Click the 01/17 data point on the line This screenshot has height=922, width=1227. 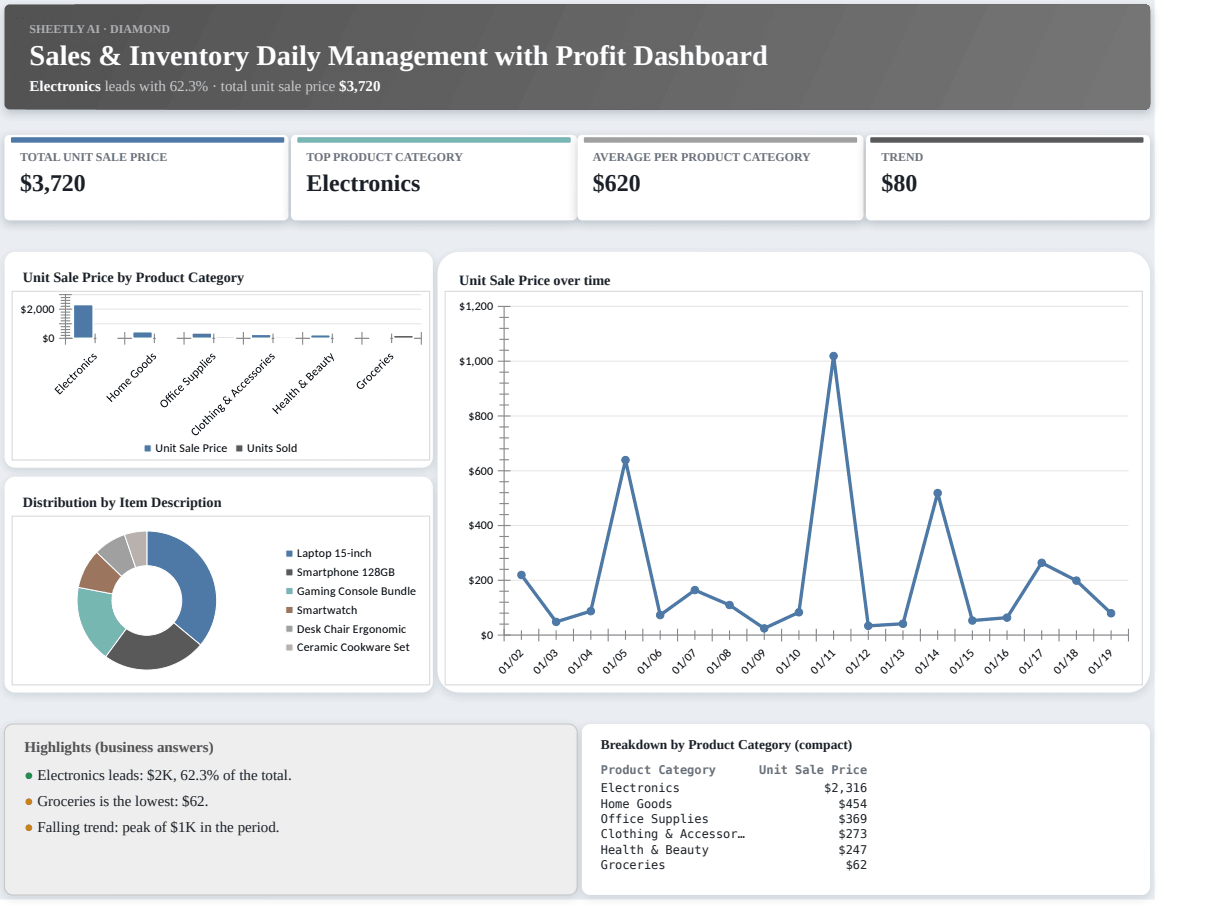pos(1041,563)
